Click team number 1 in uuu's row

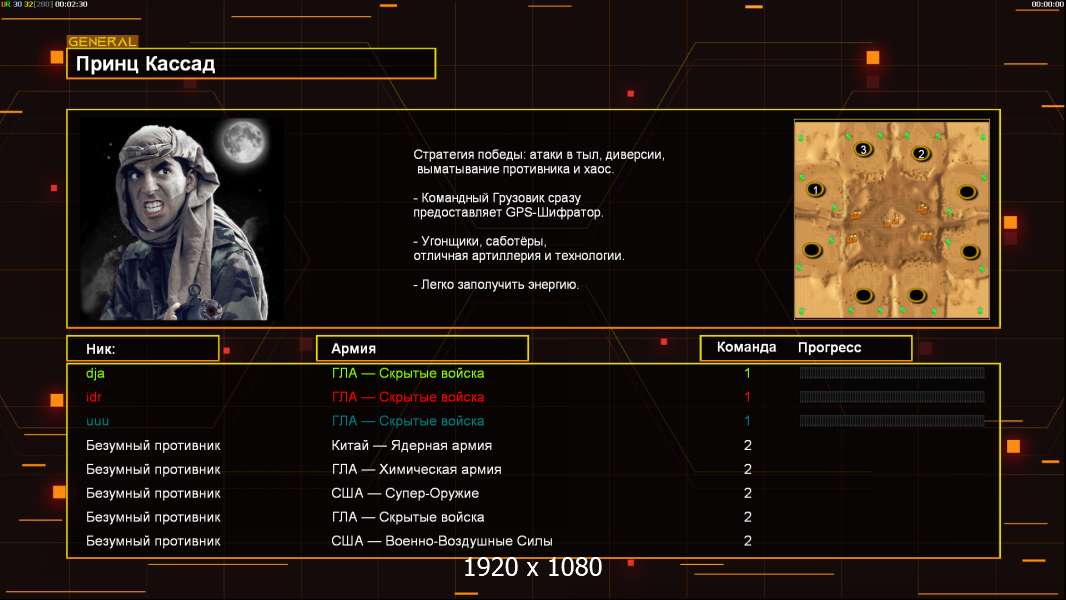point(747,421)
